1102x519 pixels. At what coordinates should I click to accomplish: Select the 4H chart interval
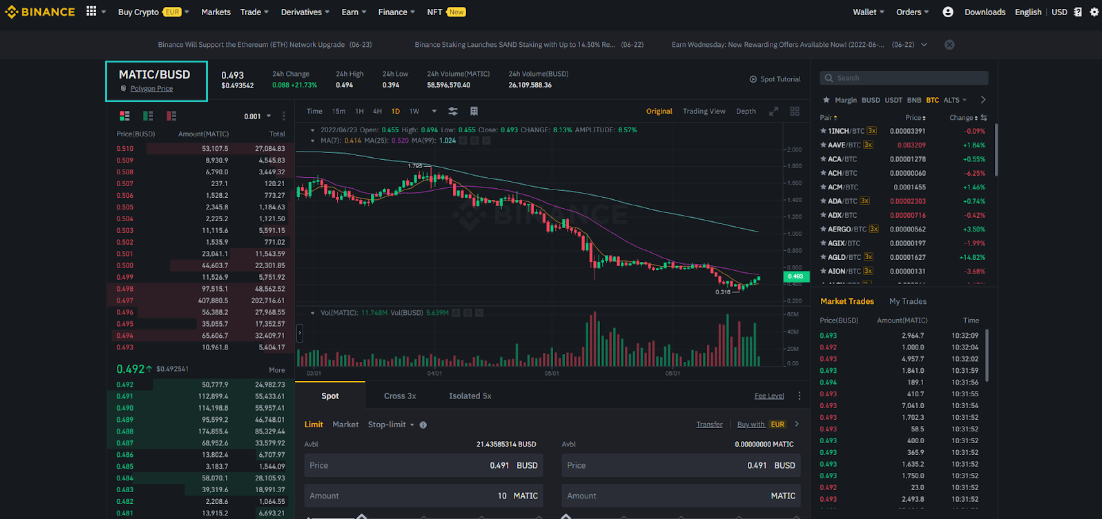[377, 111]
